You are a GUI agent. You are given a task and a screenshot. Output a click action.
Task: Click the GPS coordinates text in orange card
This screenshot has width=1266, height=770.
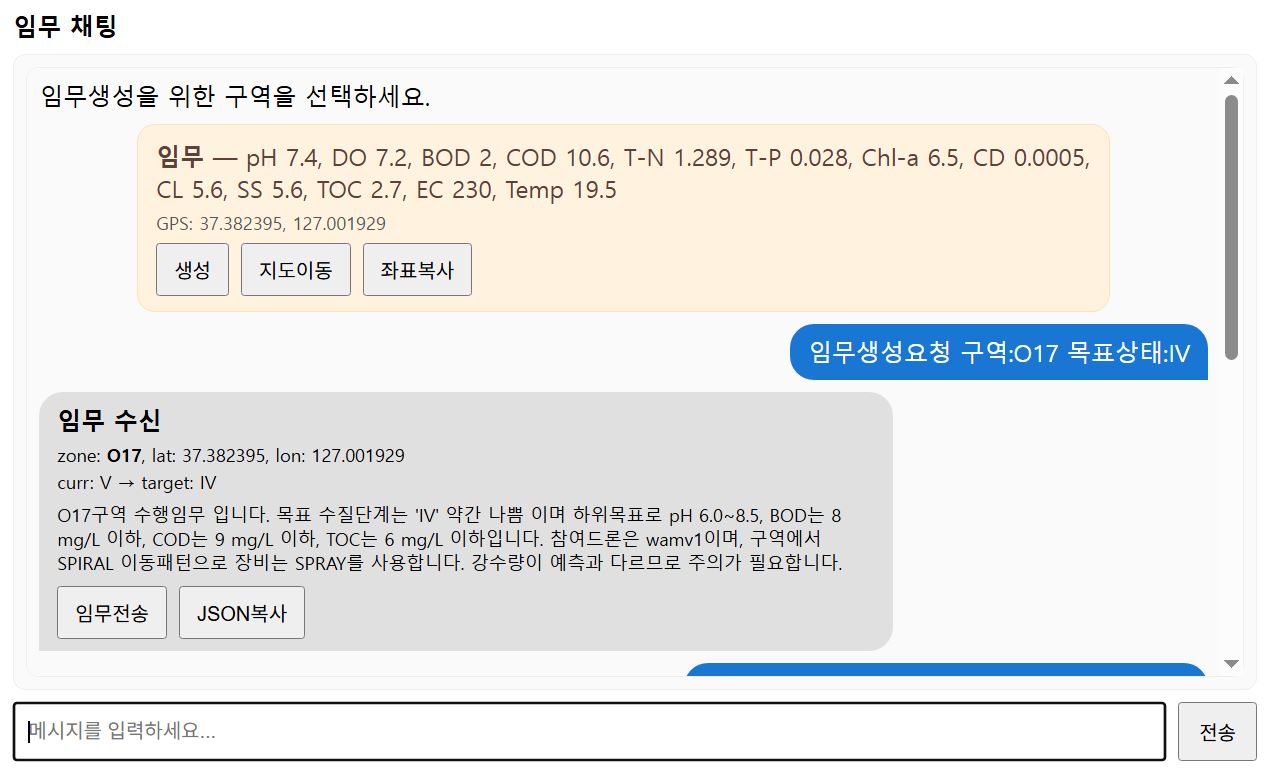[271, 224]
